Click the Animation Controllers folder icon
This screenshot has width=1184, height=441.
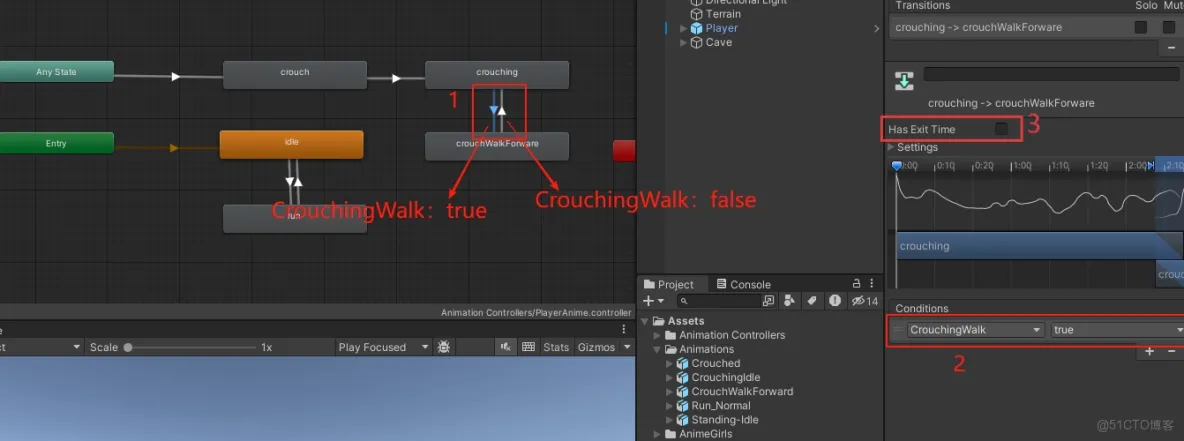pyautogui.click(x=670, y=335)
